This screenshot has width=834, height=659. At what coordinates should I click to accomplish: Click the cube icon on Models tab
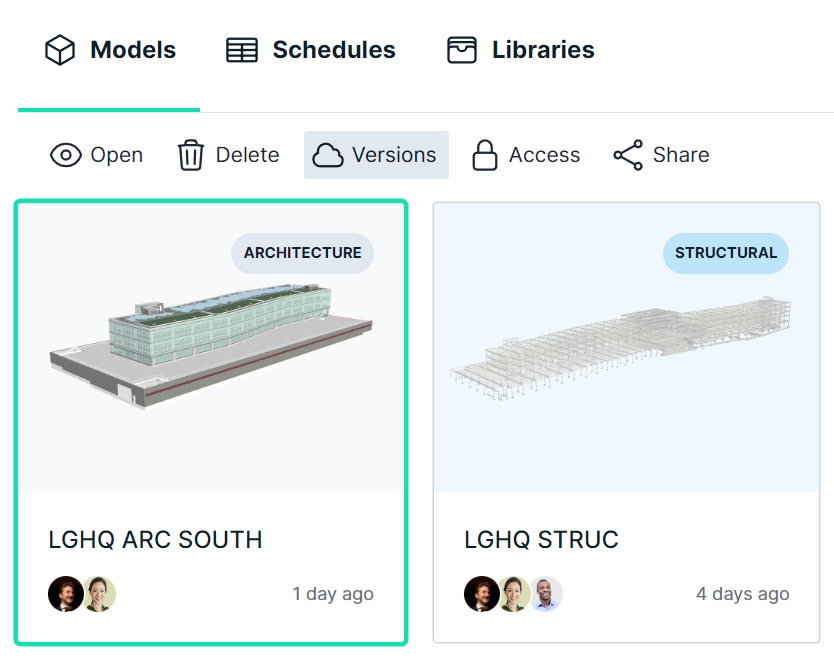point(61,50)
